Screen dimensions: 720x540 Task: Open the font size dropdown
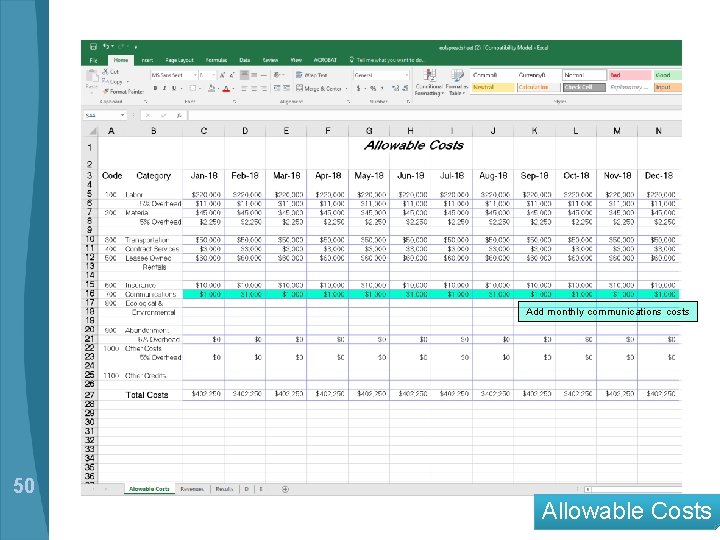[214, 75]
